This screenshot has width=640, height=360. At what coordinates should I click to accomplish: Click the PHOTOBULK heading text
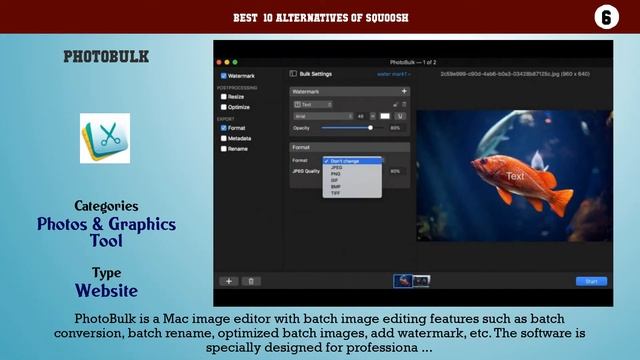pyautogui.click(x=106, y=57)
